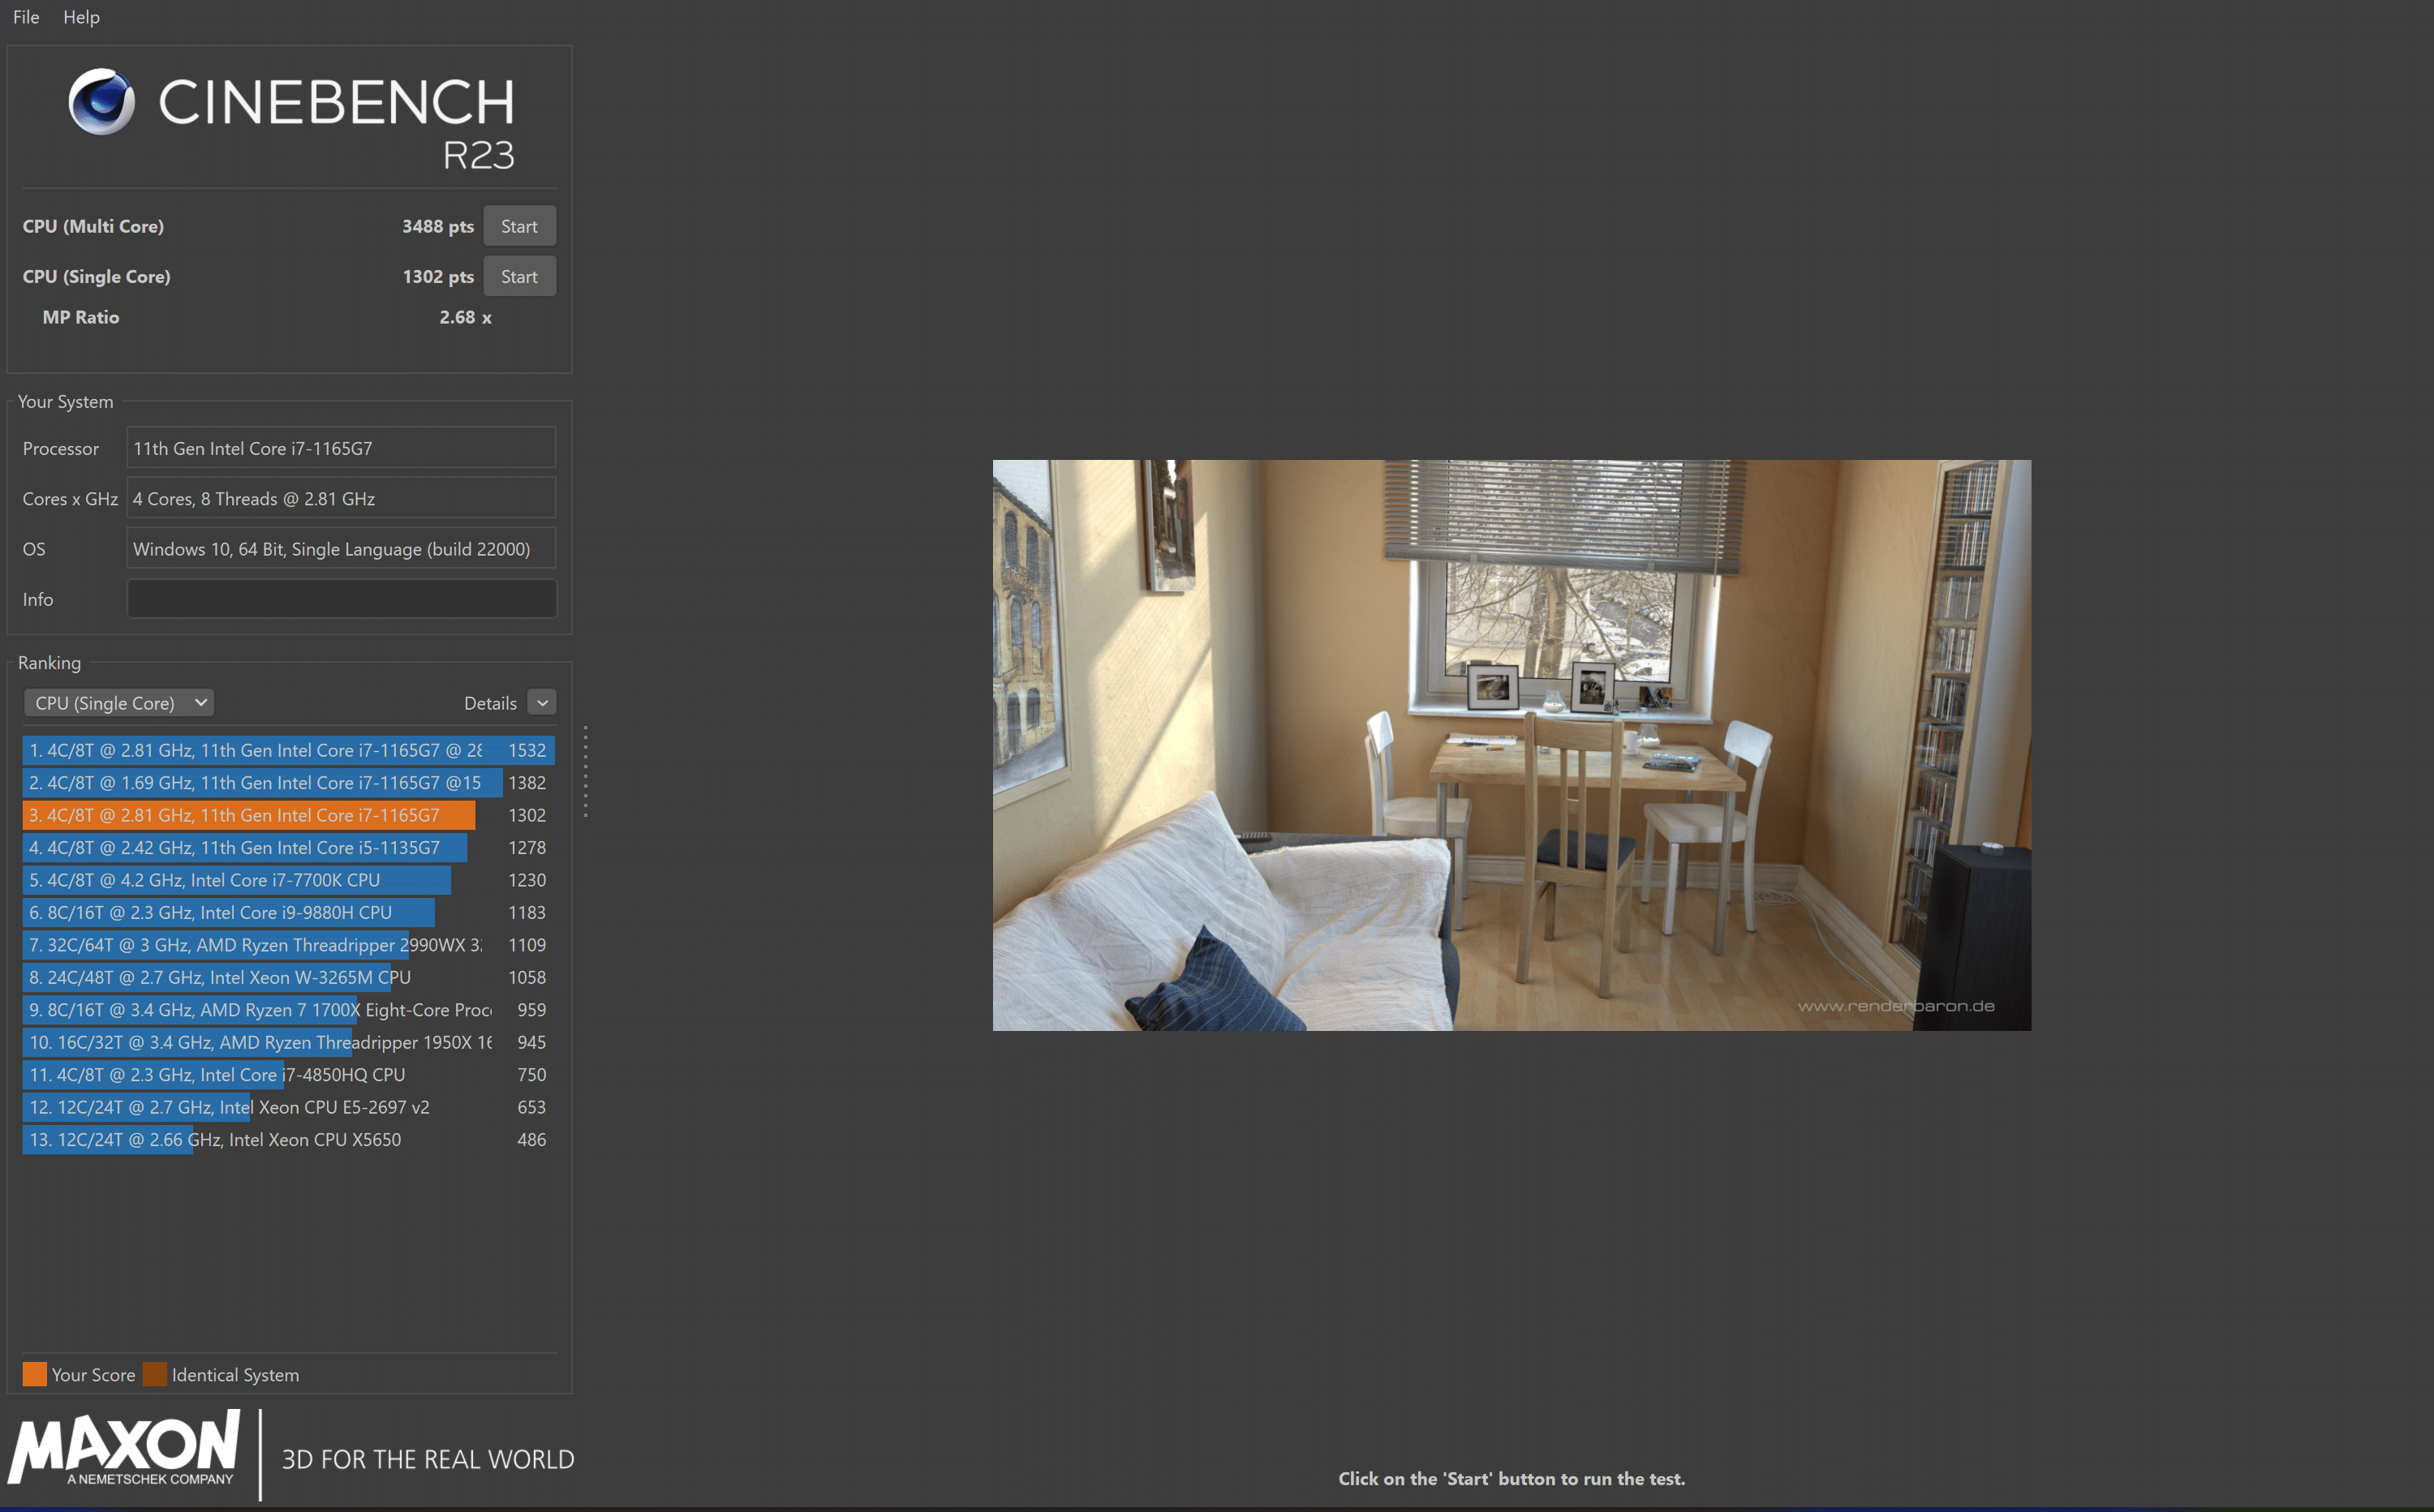Select the top-ranked 1532 score entry
This screenshot has height=1512, width=2434.
pyautogui.click(x=287, y=750)
